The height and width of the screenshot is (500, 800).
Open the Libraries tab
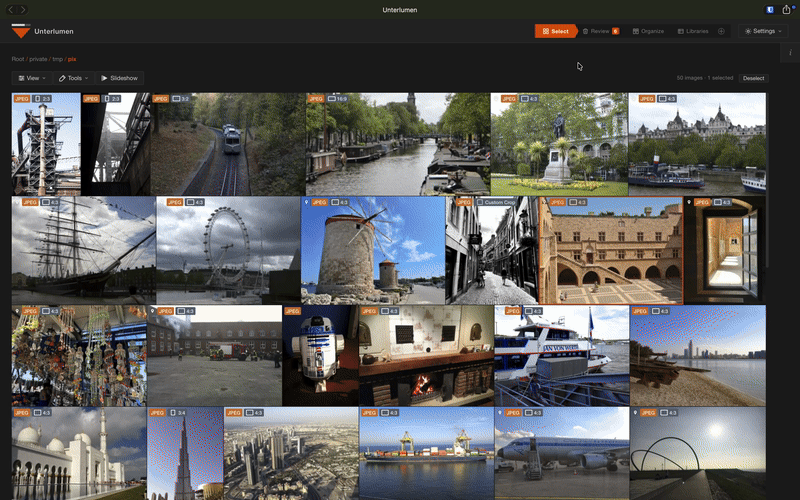point(693,31)
